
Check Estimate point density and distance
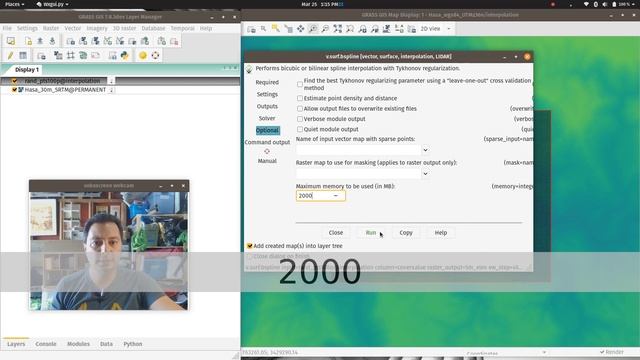tap(300, 98)
